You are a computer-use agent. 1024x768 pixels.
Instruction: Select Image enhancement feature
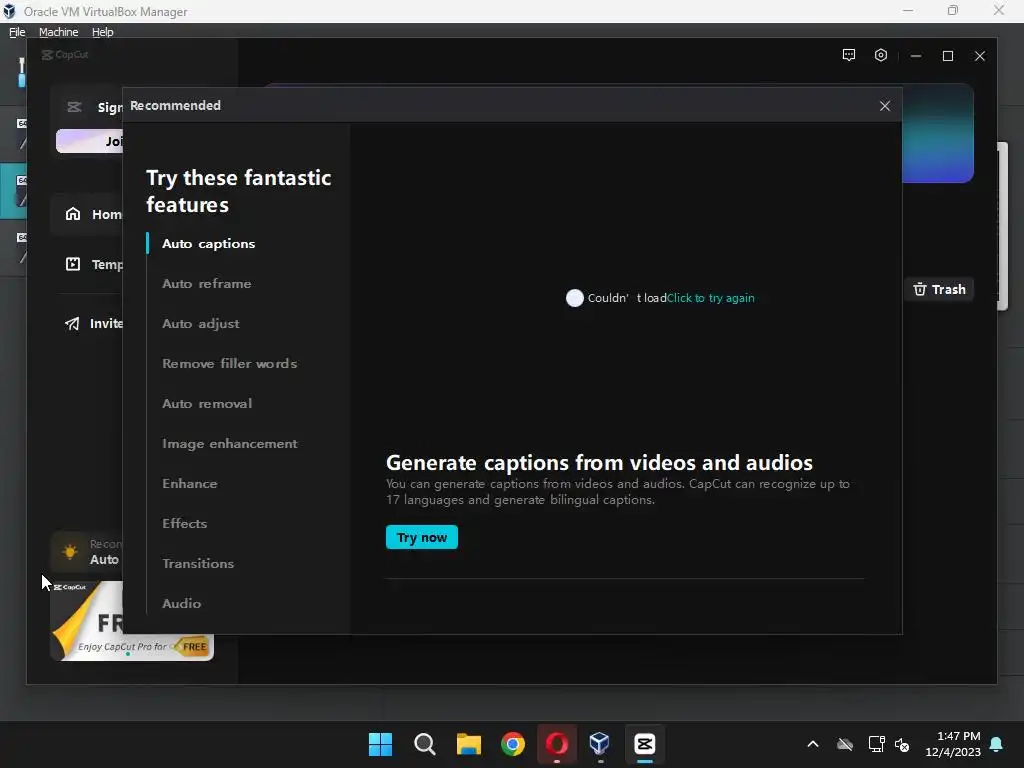tap(229, 443)
